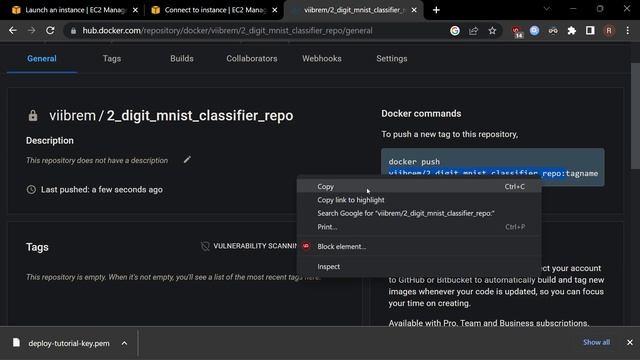640x360 pixels.
Task: Open the red extension icon with badge 14
Action: click(x=517, y=31)
